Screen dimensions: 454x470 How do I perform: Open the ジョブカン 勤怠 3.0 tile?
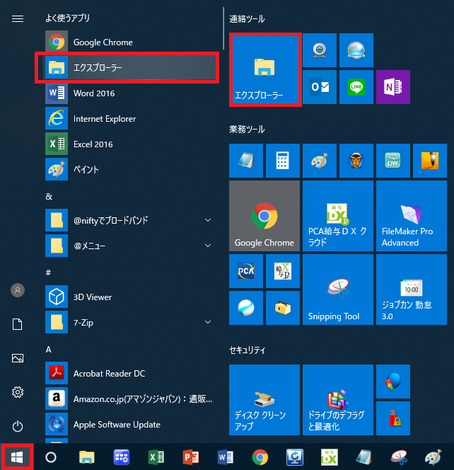(x=411, y=289)
